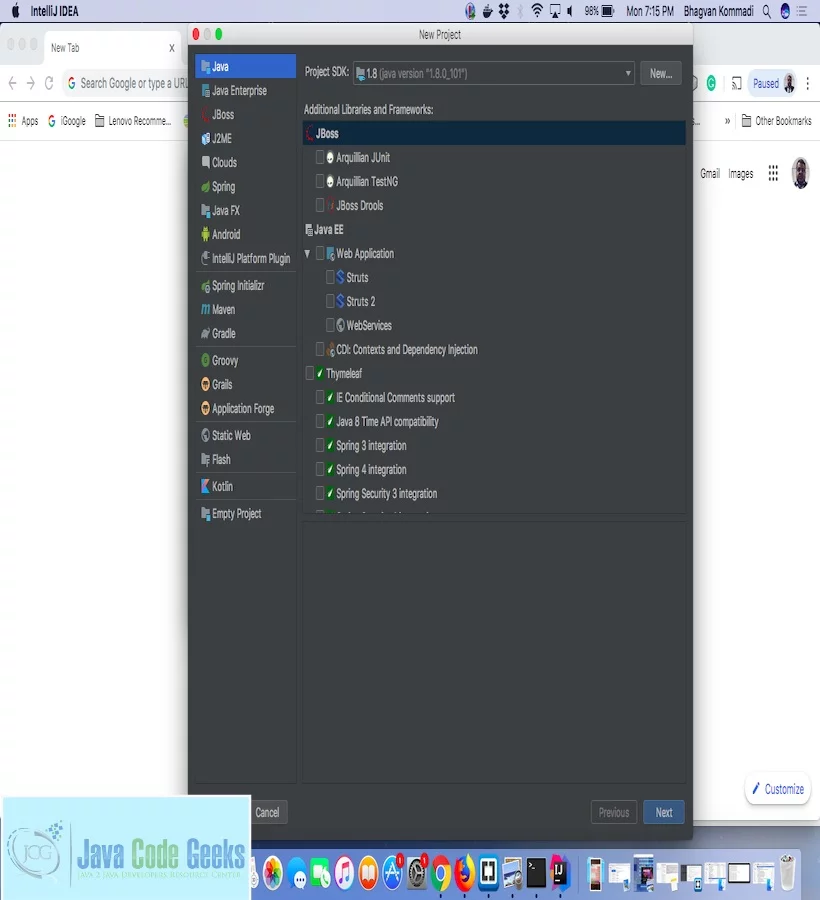The height and width of the screenshot is (900, 820).
Task: Select Android project type
Action: tap(245, 235)
